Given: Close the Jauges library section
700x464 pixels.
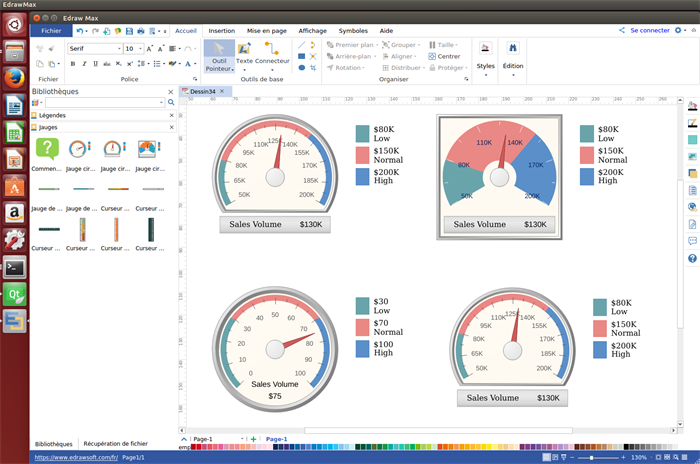Looking at the screenshot, I should 171,128.
